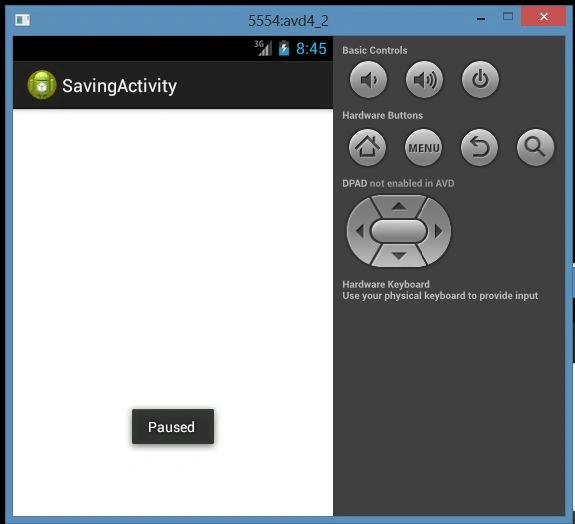575x524 pixels.
Task: Maximize the 5554:avd4_2 emulator window
Action: coord(508,17)
